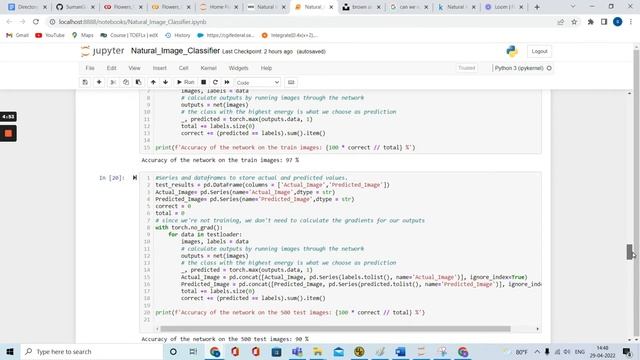Open the Insert menu
Image resolution: width=640 pixels, height=360 pixels.
(x=160, y=68)
